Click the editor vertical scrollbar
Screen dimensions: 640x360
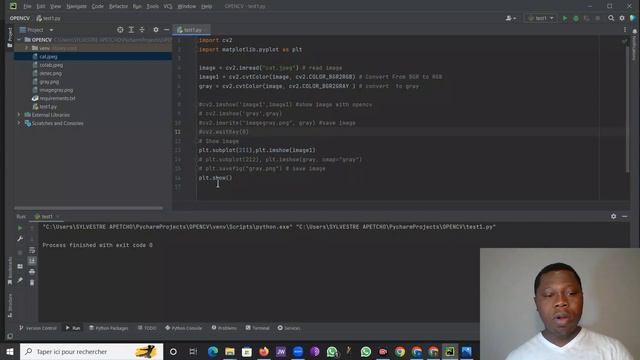pyautogui.click(x=627, y=110)
